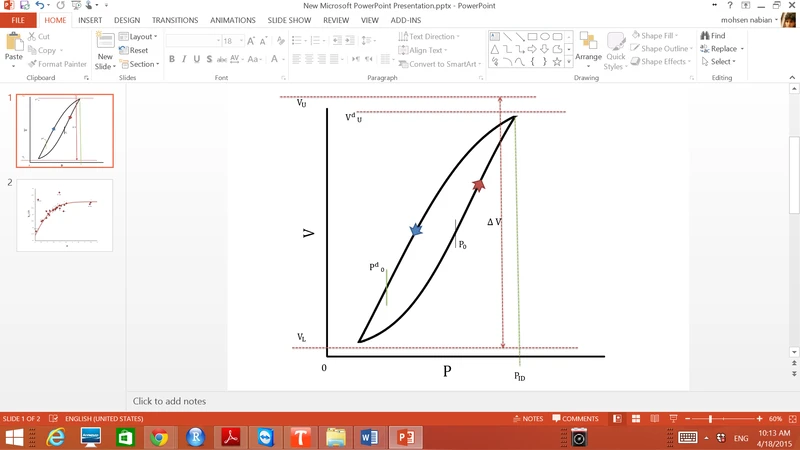The width and height of the screenshot is (800, 450).
Task: Open the INSERT ribbon tab
Action: (x=90, y=19)
